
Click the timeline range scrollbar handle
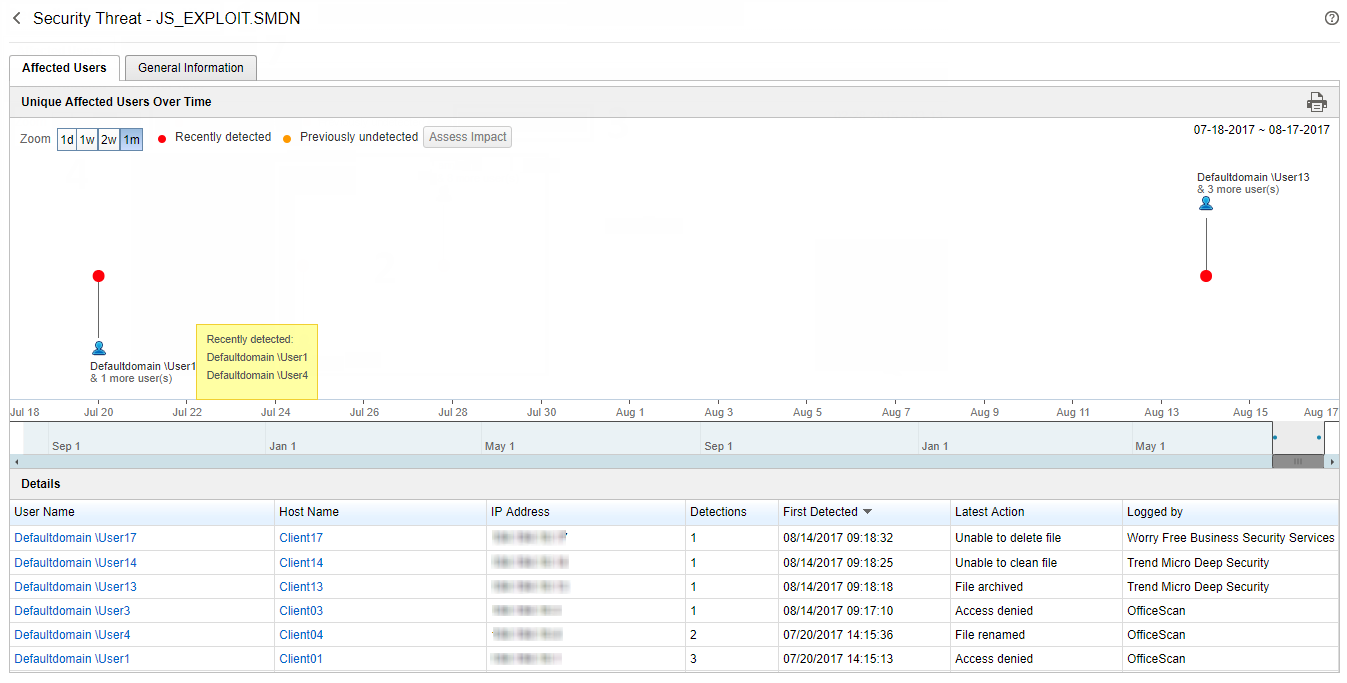[x=1298, y=461]
